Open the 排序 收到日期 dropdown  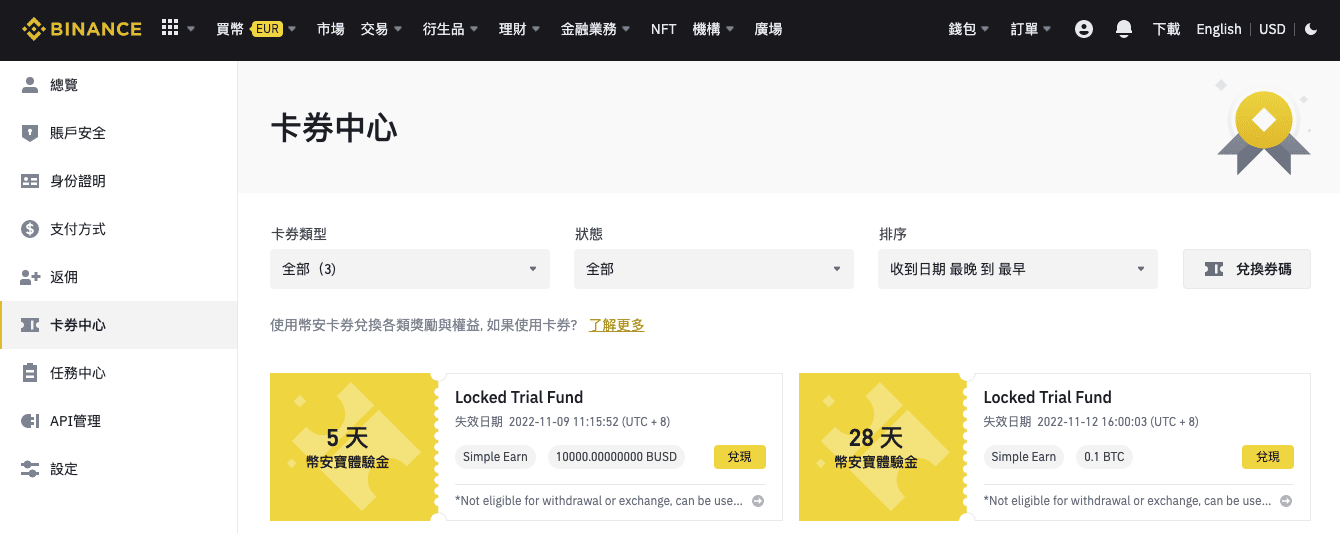(x=1018, y=269)
